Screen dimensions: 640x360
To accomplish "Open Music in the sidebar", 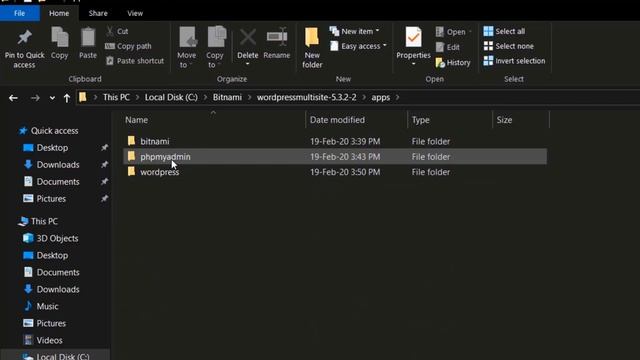I will (x=47, y=306).
